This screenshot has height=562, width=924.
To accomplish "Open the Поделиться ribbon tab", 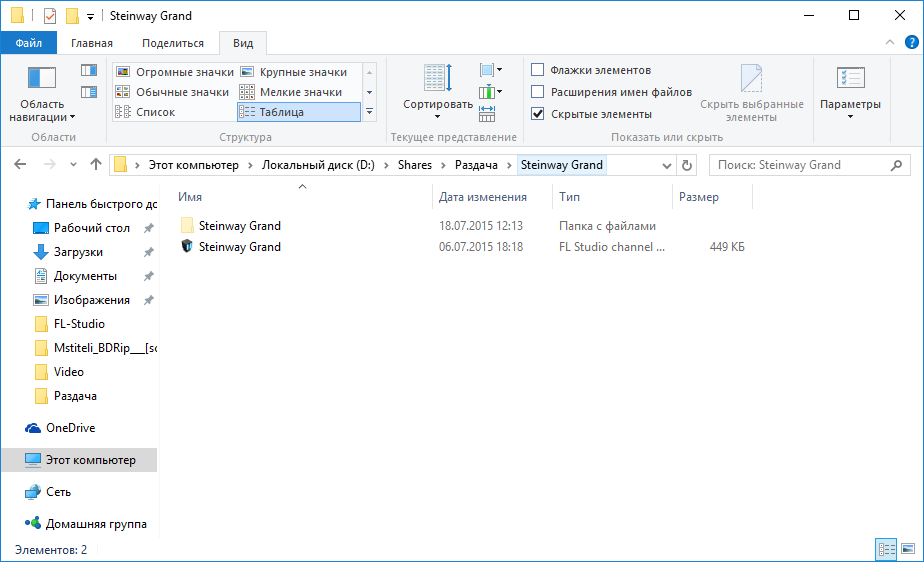I will [x=172, y=43].
